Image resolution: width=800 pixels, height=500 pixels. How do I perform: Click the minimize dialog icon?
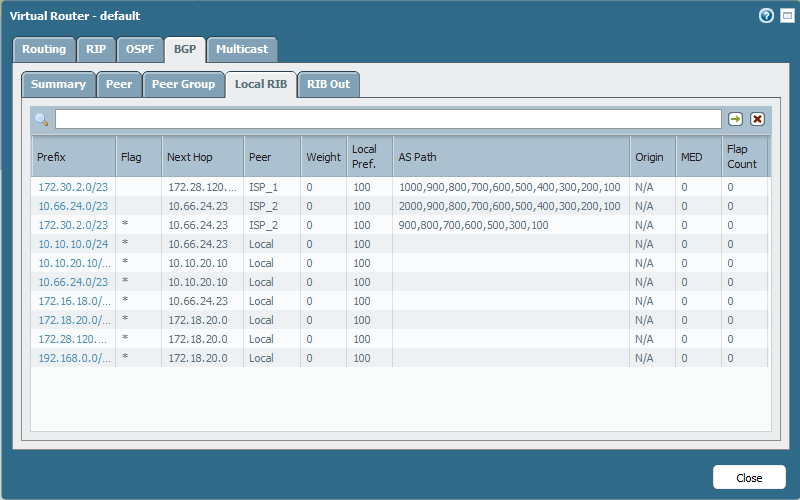point(787,16)
